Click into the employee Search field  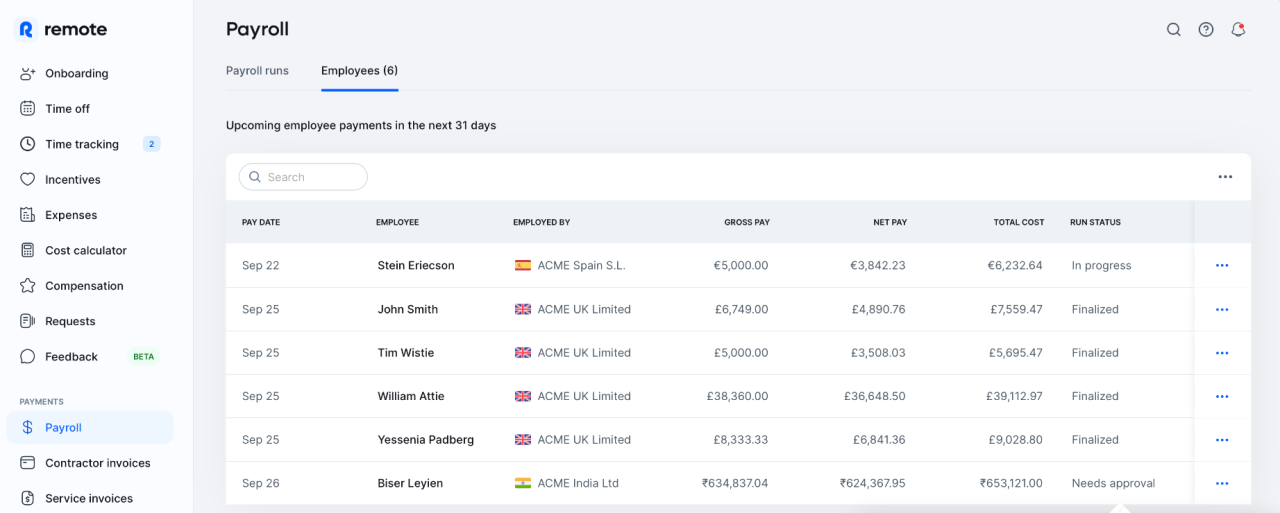[x=310, y=177]
